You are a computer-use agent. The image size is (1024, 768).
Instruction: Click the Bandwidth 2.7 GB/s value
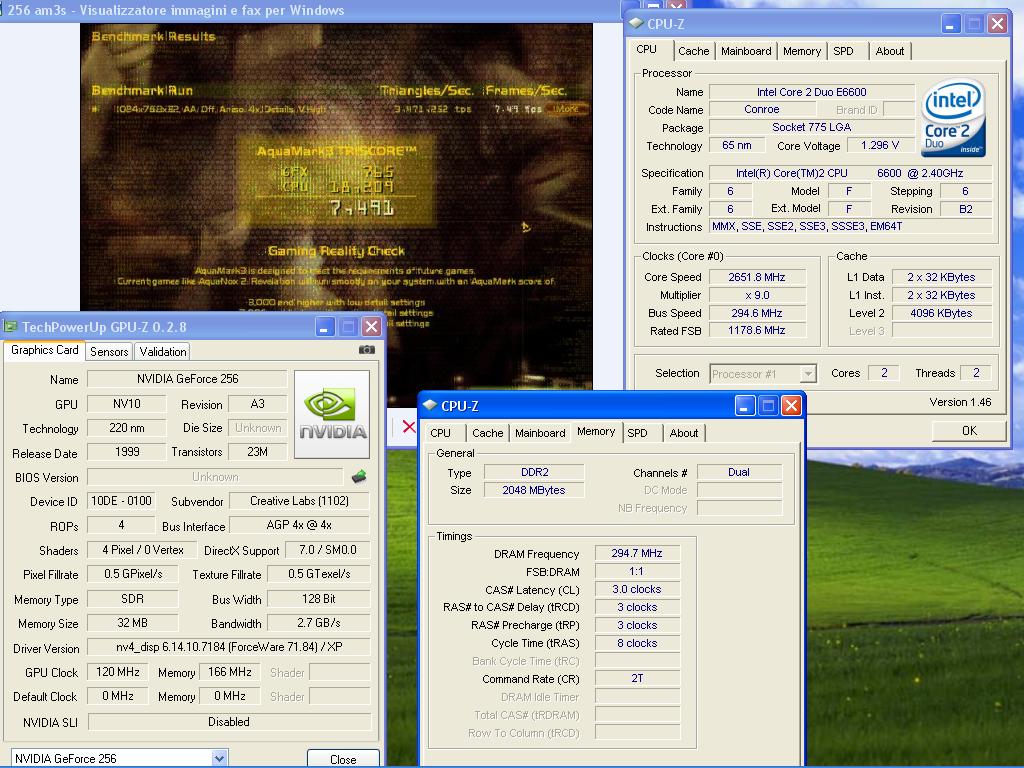tap(319, 622)
